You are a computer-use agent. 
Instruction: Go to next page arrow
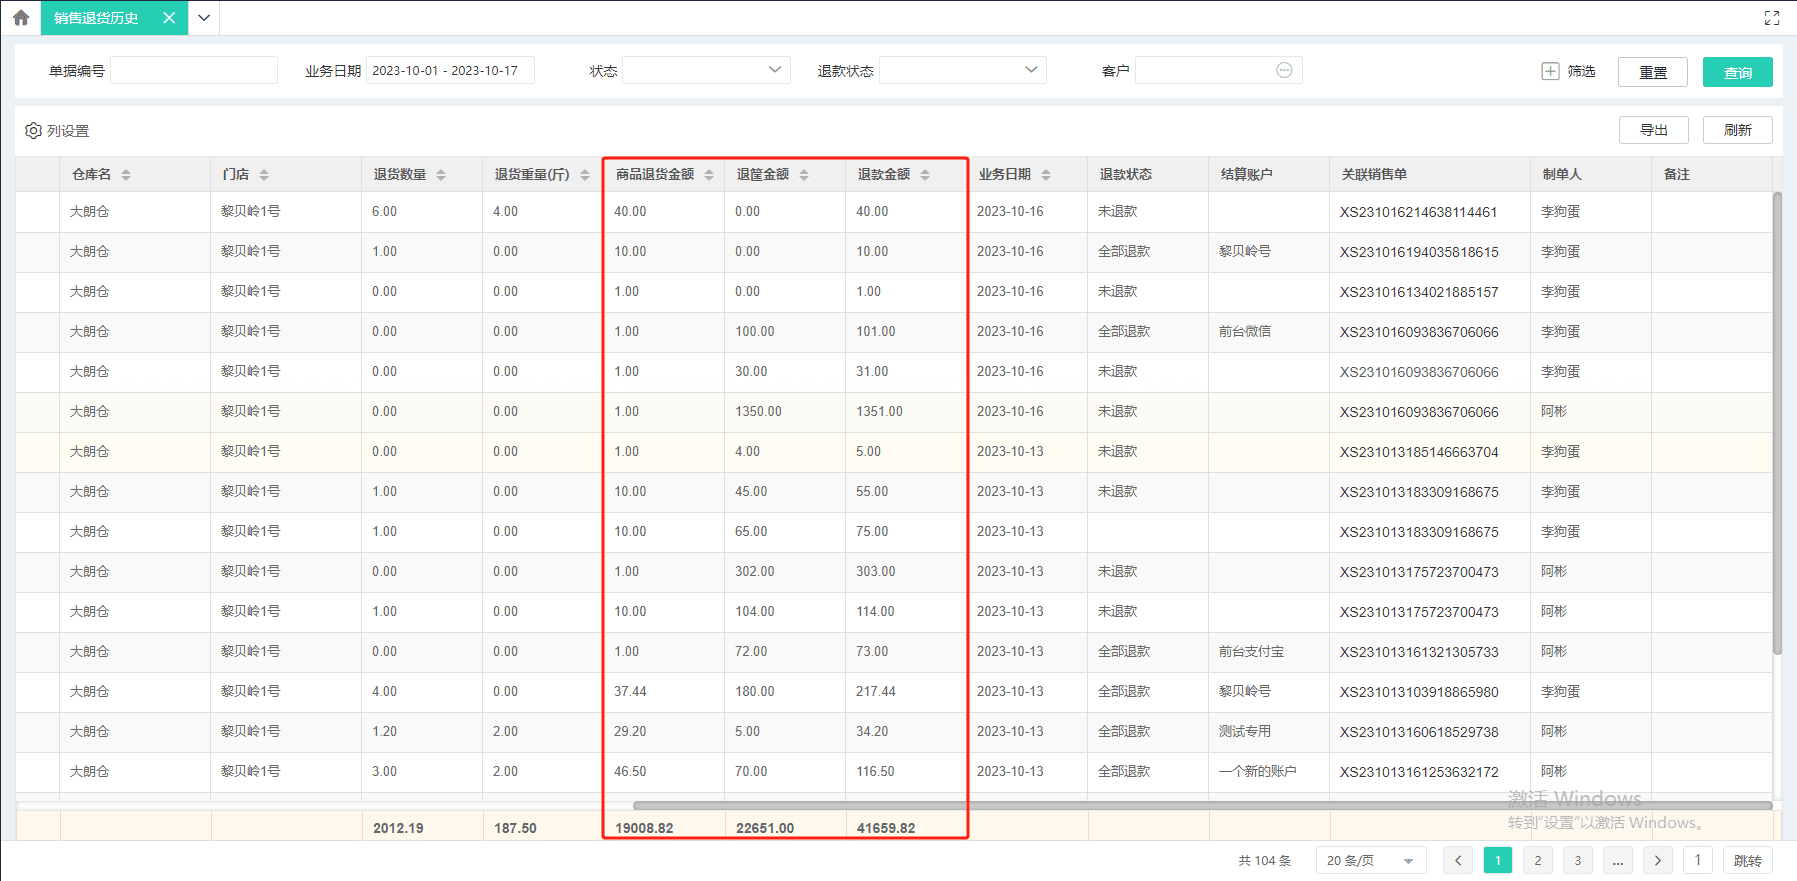click(x=1658, y=860)
